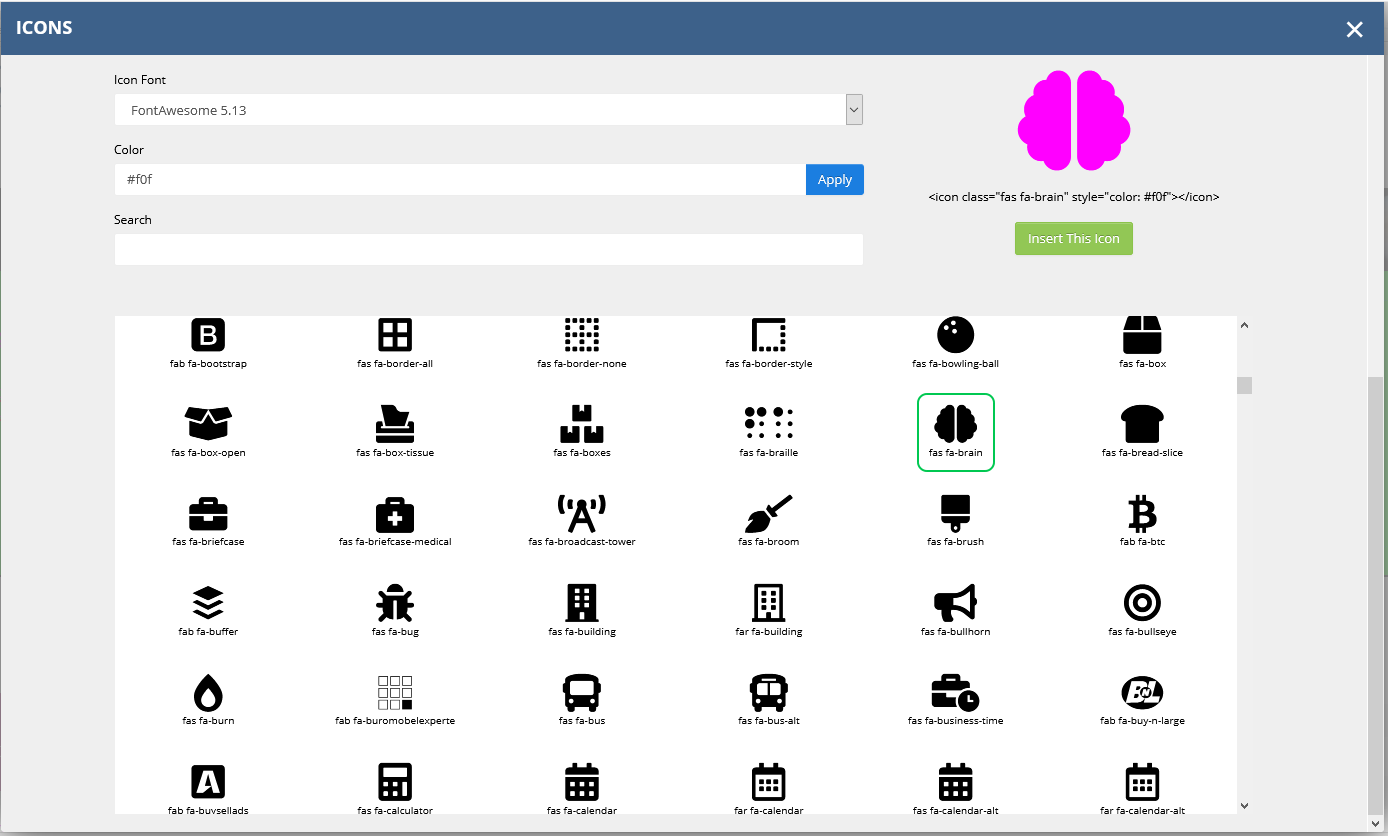The image size is (1388, 836).
Task: Open the Icon Font dropdown
Action: click(x=488, y=110)
